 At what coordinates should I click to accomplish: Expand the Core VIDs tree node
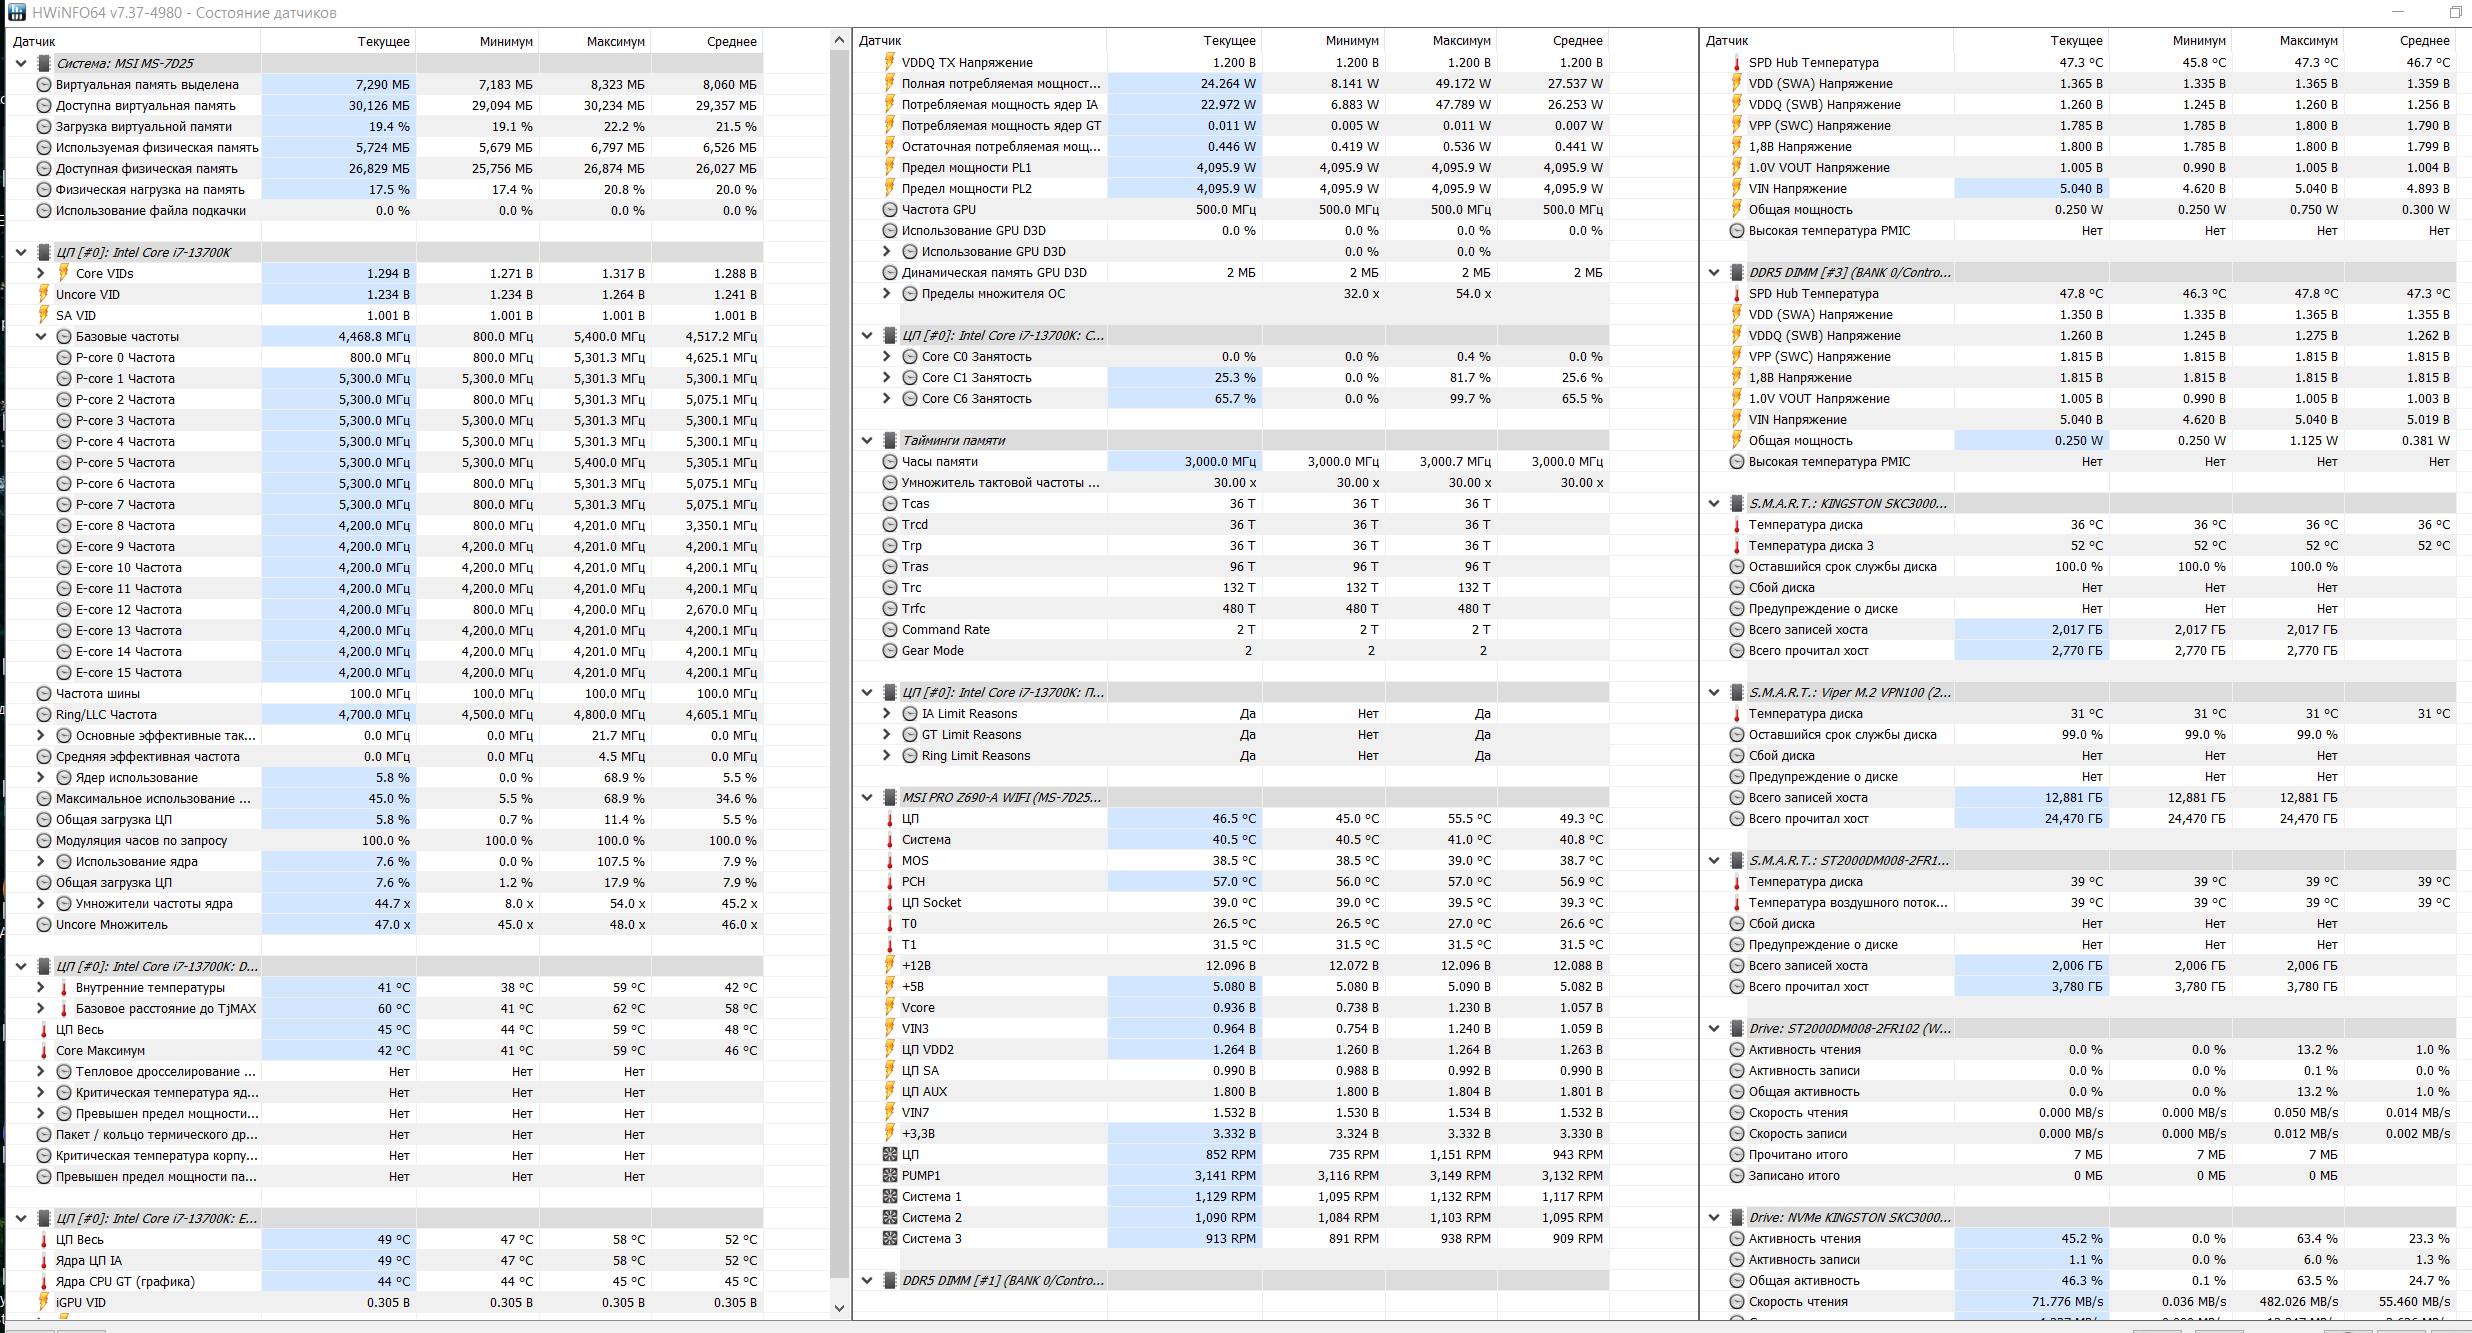coord(41,273)
